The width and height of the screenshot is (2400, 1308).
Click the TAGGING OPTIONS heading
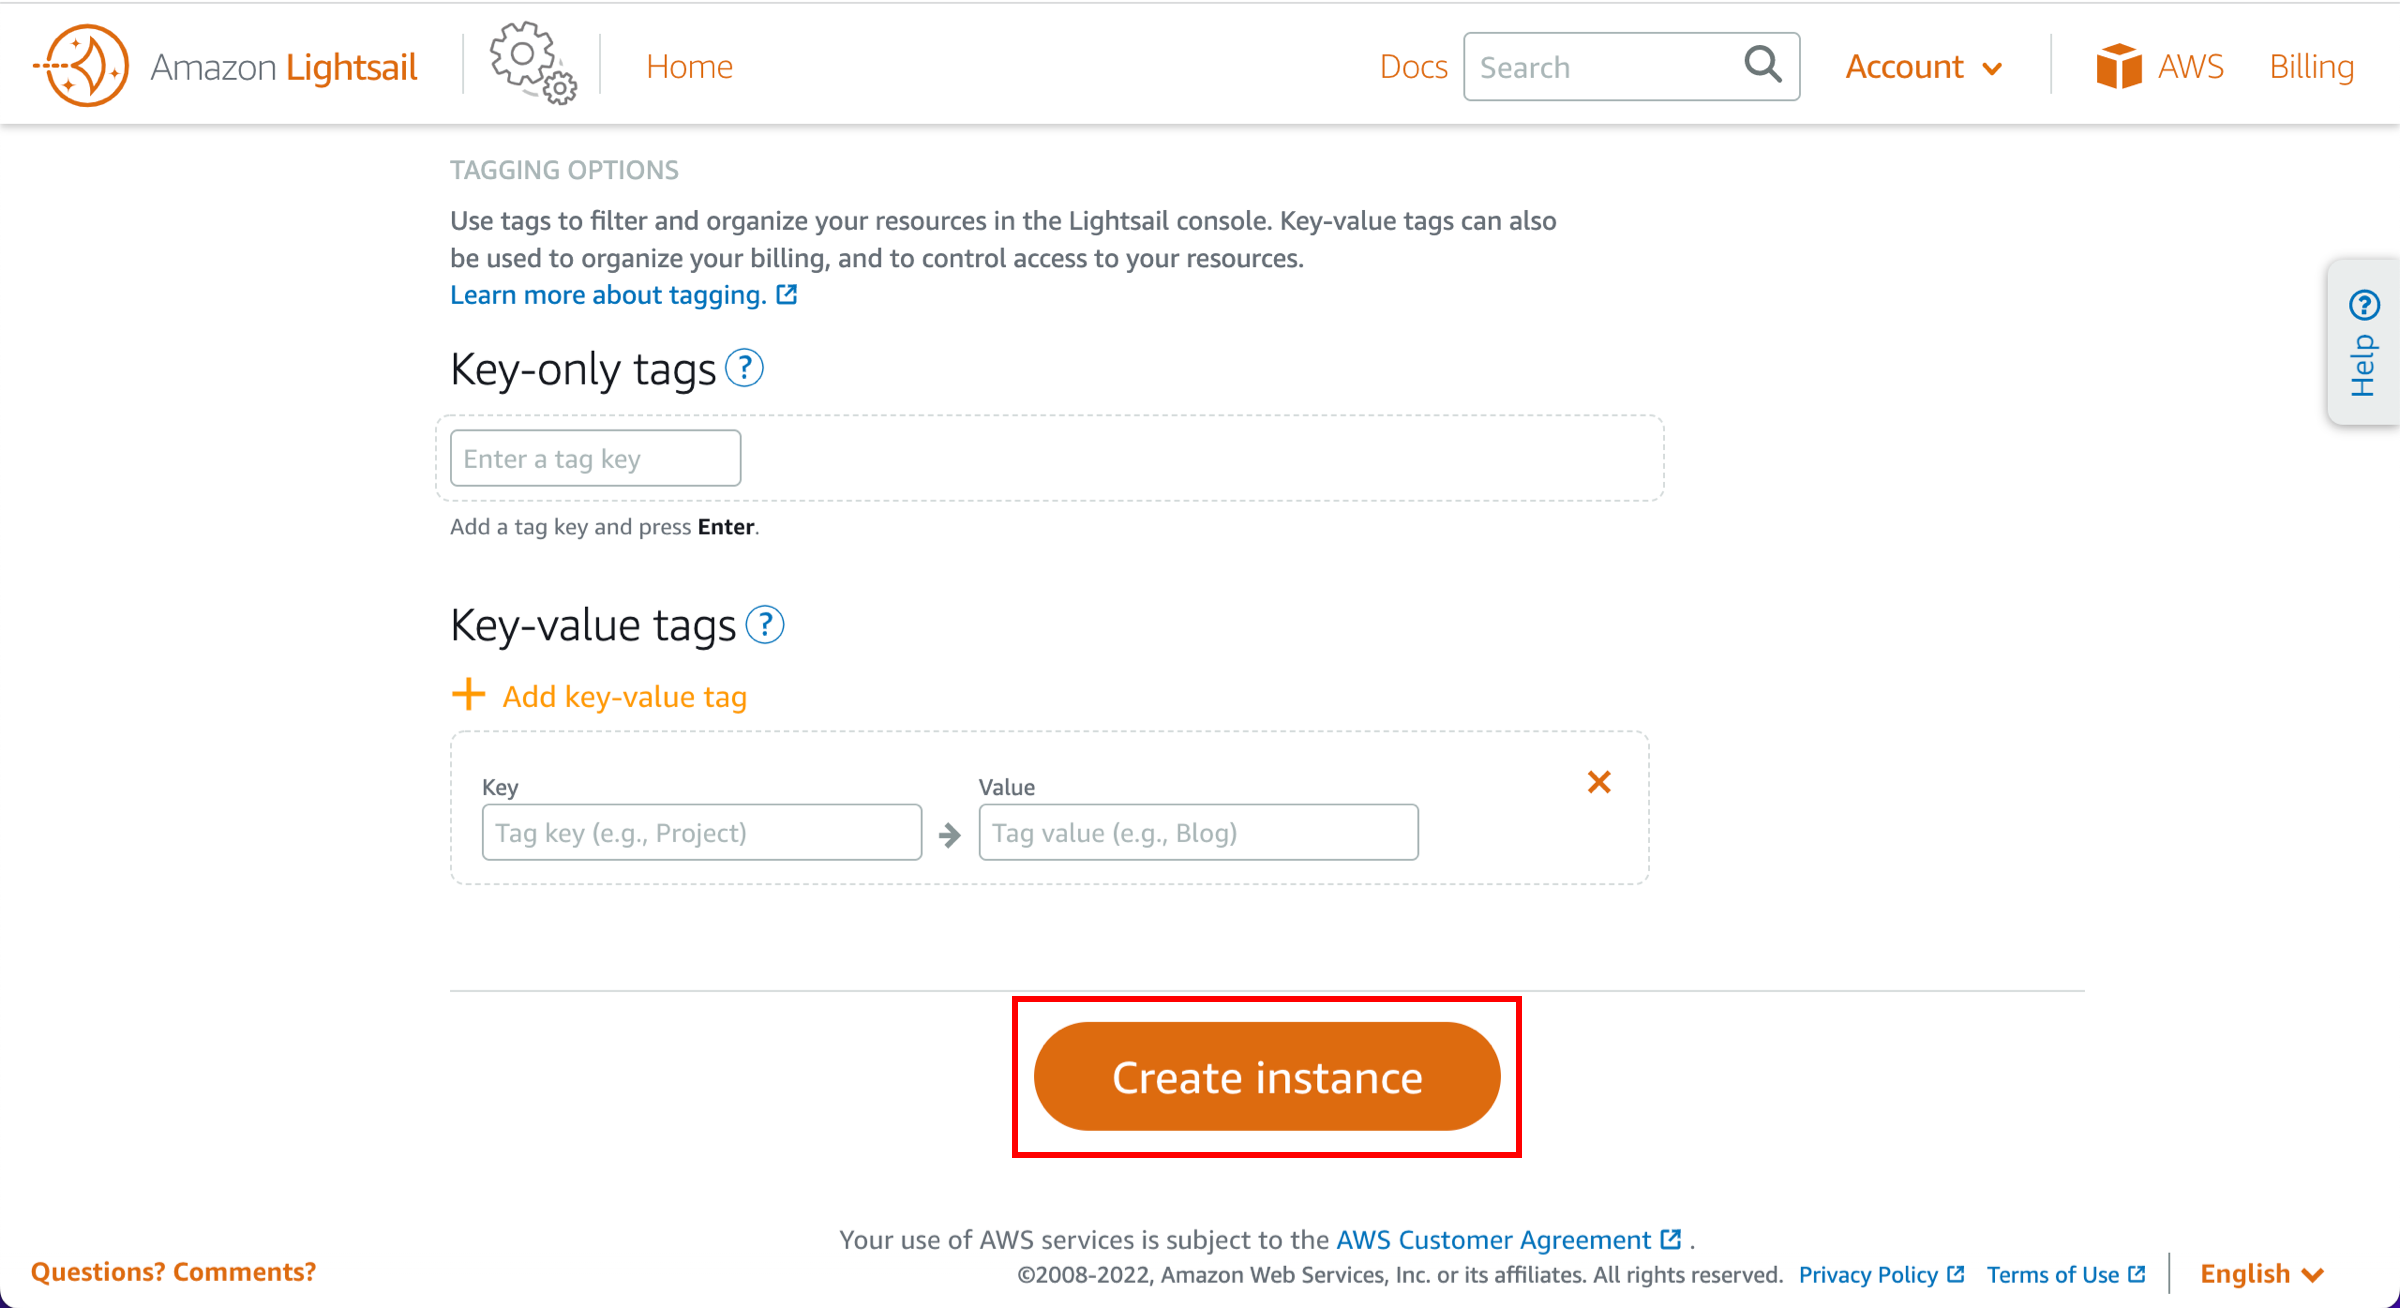pyautogui.click(x=564, y=170)
